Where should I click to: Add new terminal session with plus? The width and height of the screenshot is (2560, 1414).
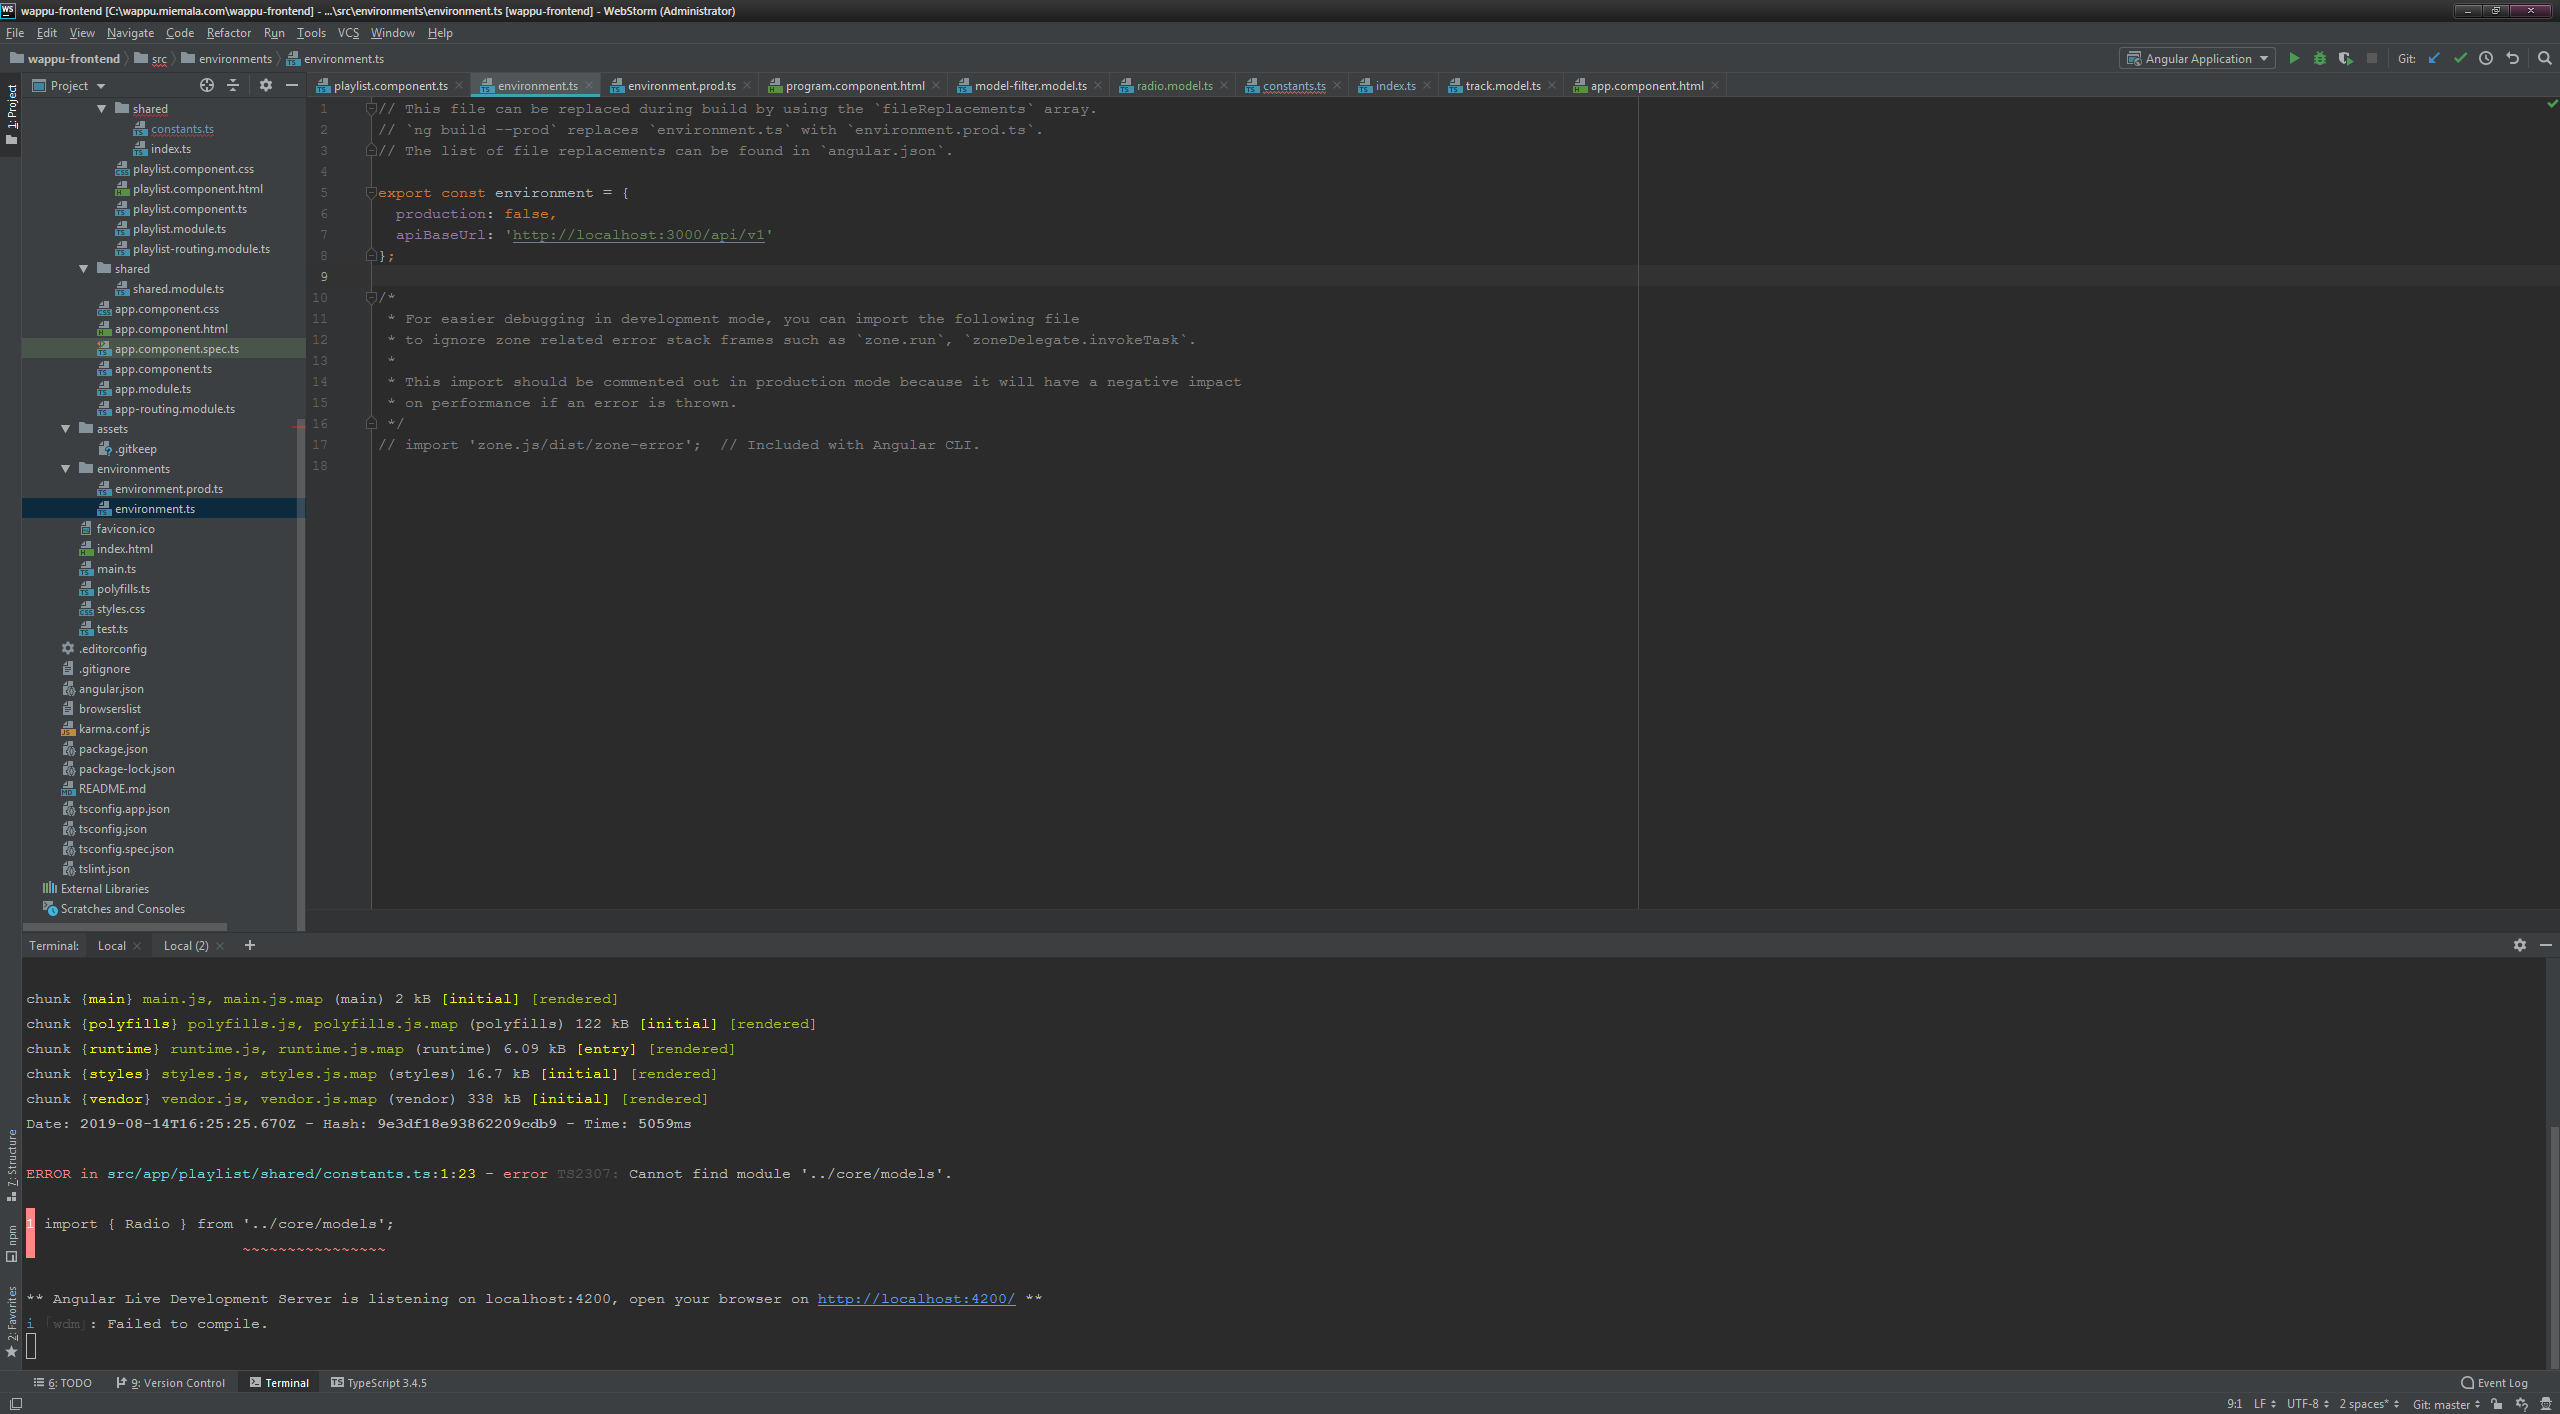pyautogui.click(x=250, y=945)
